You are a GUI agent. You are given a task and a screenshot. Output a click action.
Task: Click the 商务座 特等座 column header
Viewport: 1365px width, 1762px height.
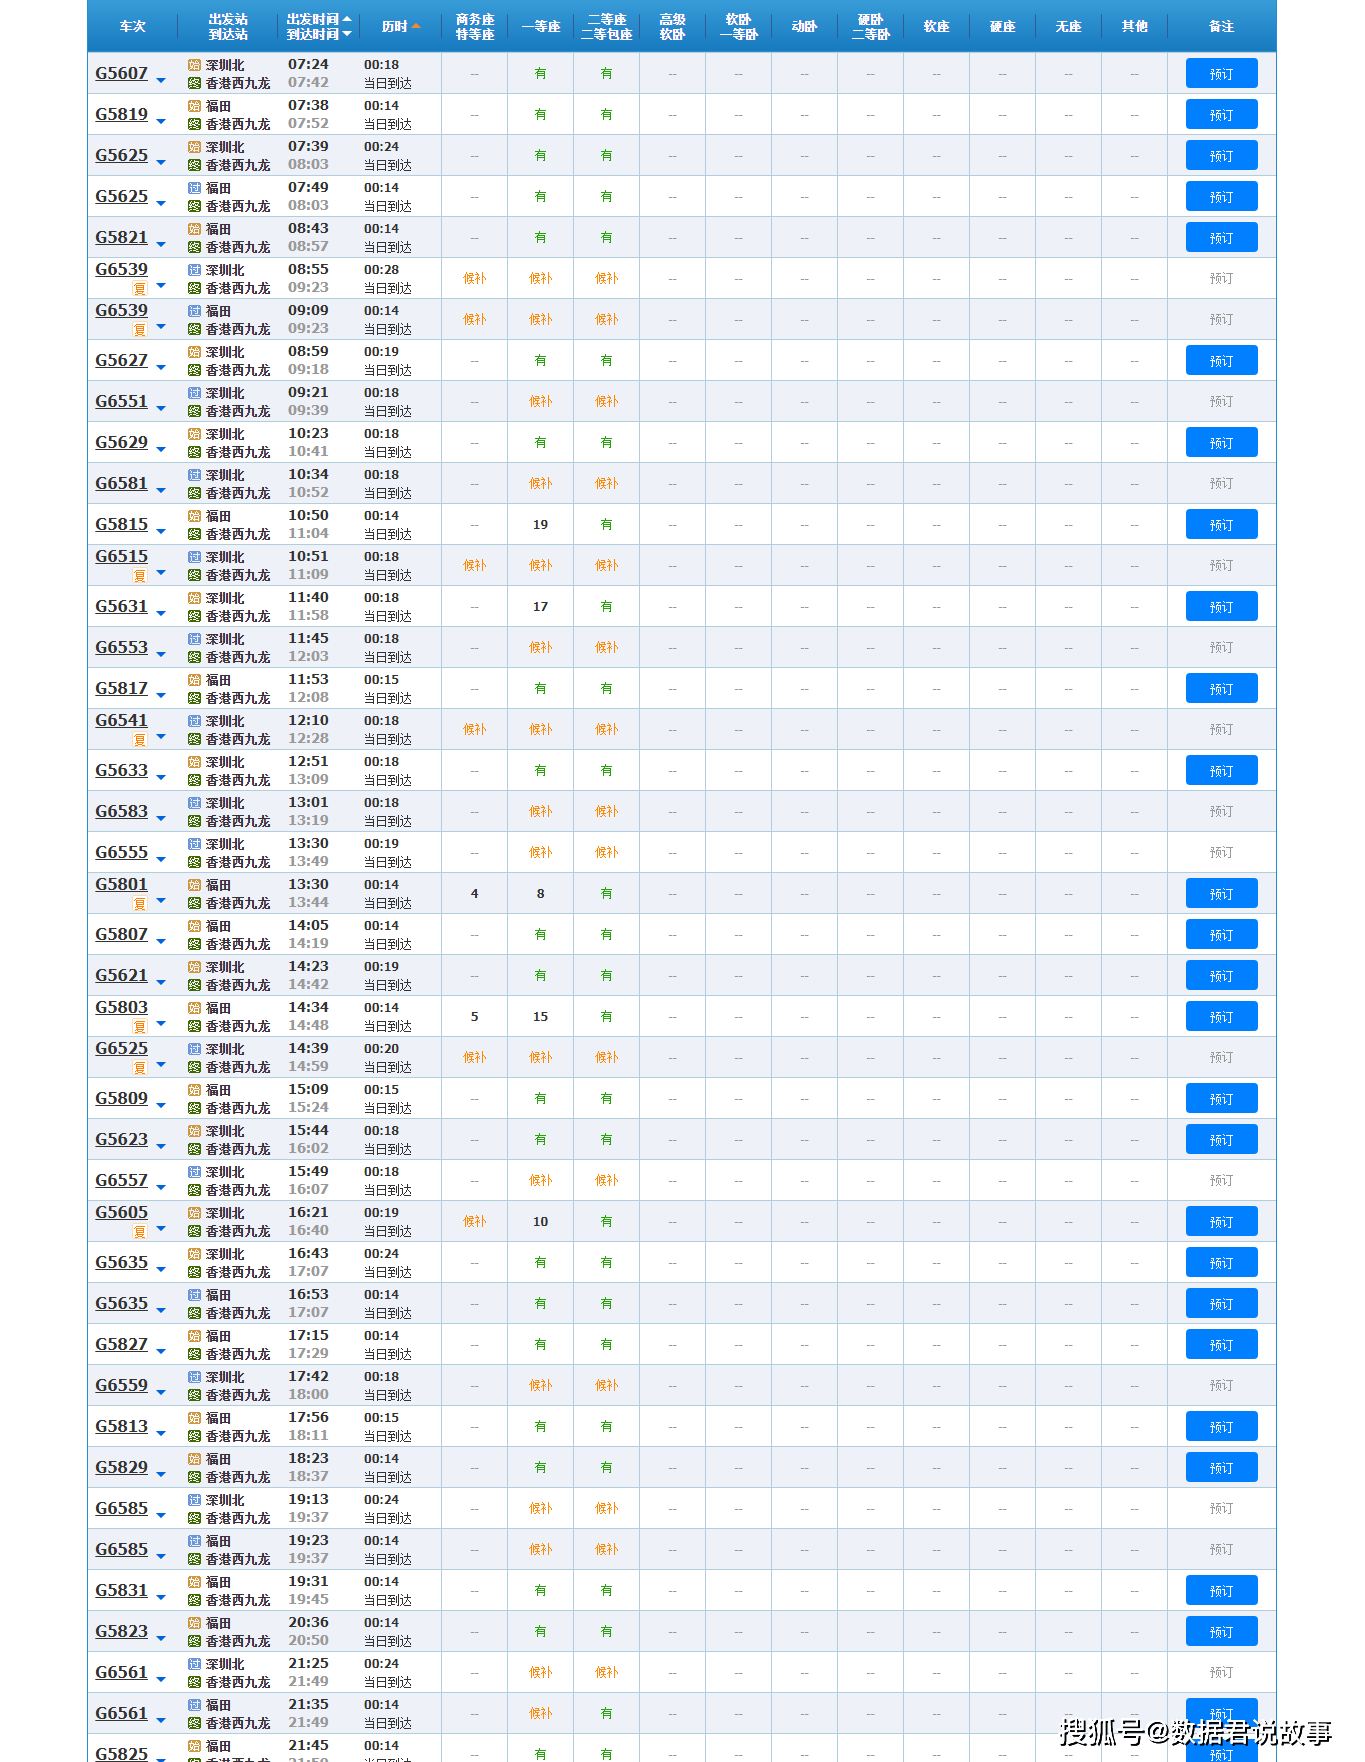tap(475, 27)
